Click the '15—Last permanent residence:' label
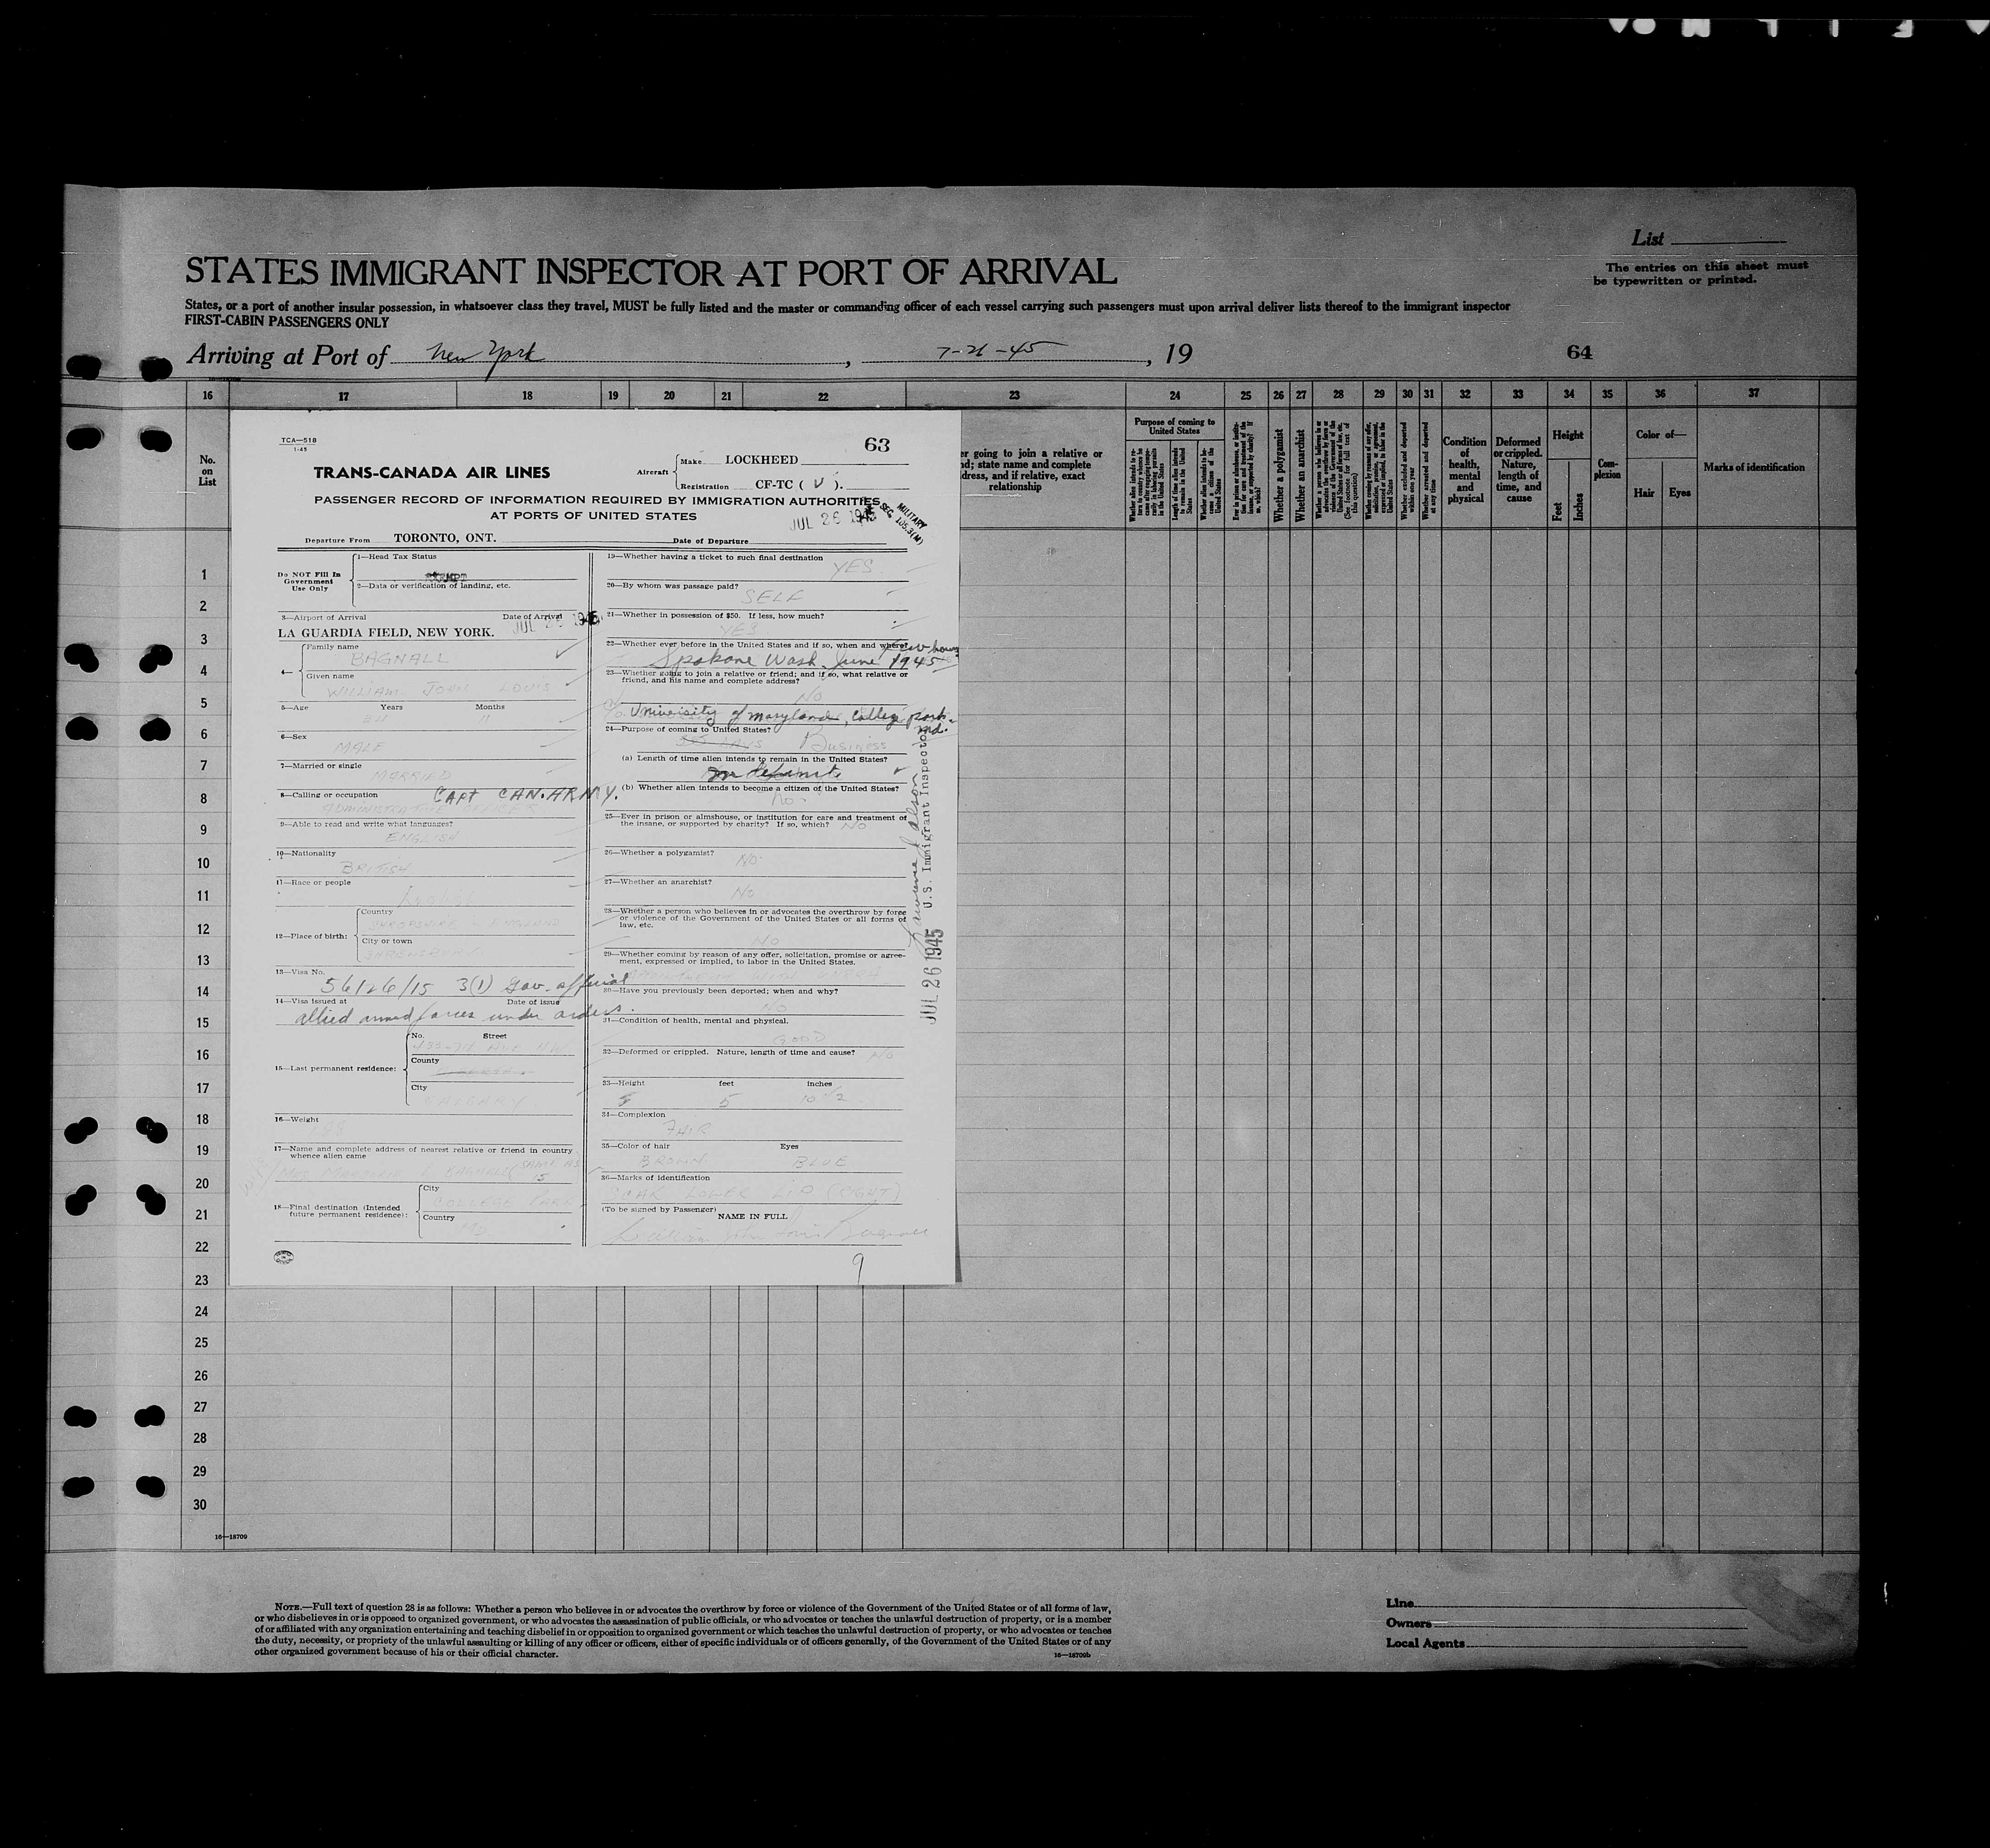This screenshot has height=1848, width=1990. [336, 1069]
